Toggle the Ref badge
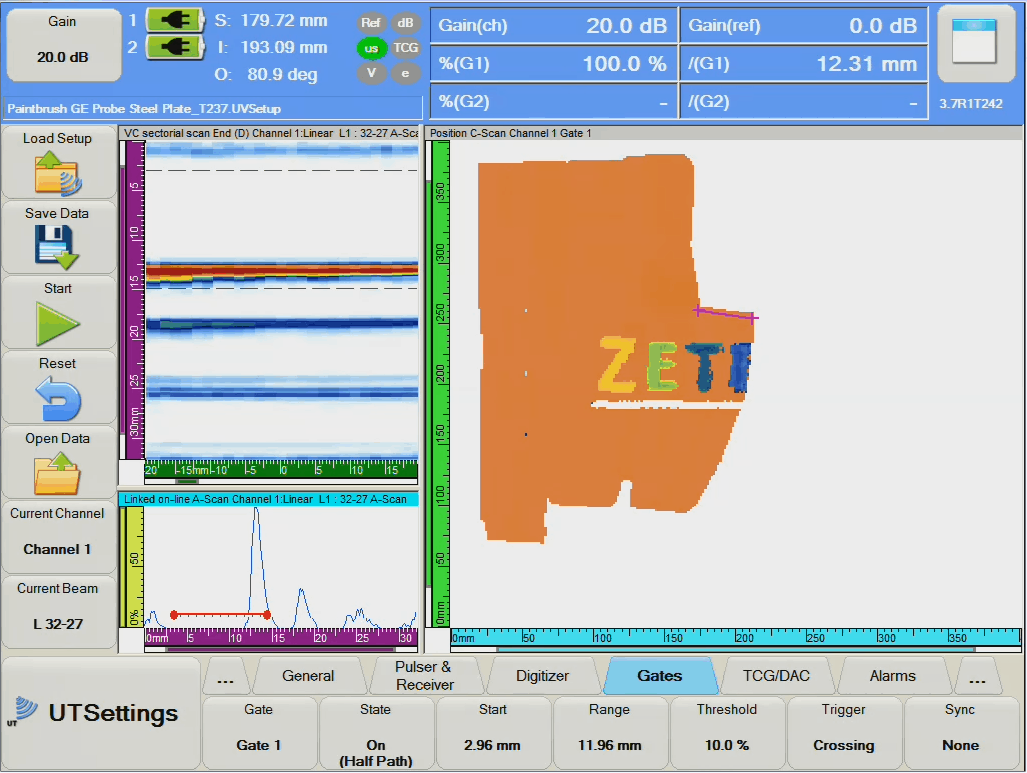Image resolution: width=1027 pixels, height=773 pixels. click(370, 21)
